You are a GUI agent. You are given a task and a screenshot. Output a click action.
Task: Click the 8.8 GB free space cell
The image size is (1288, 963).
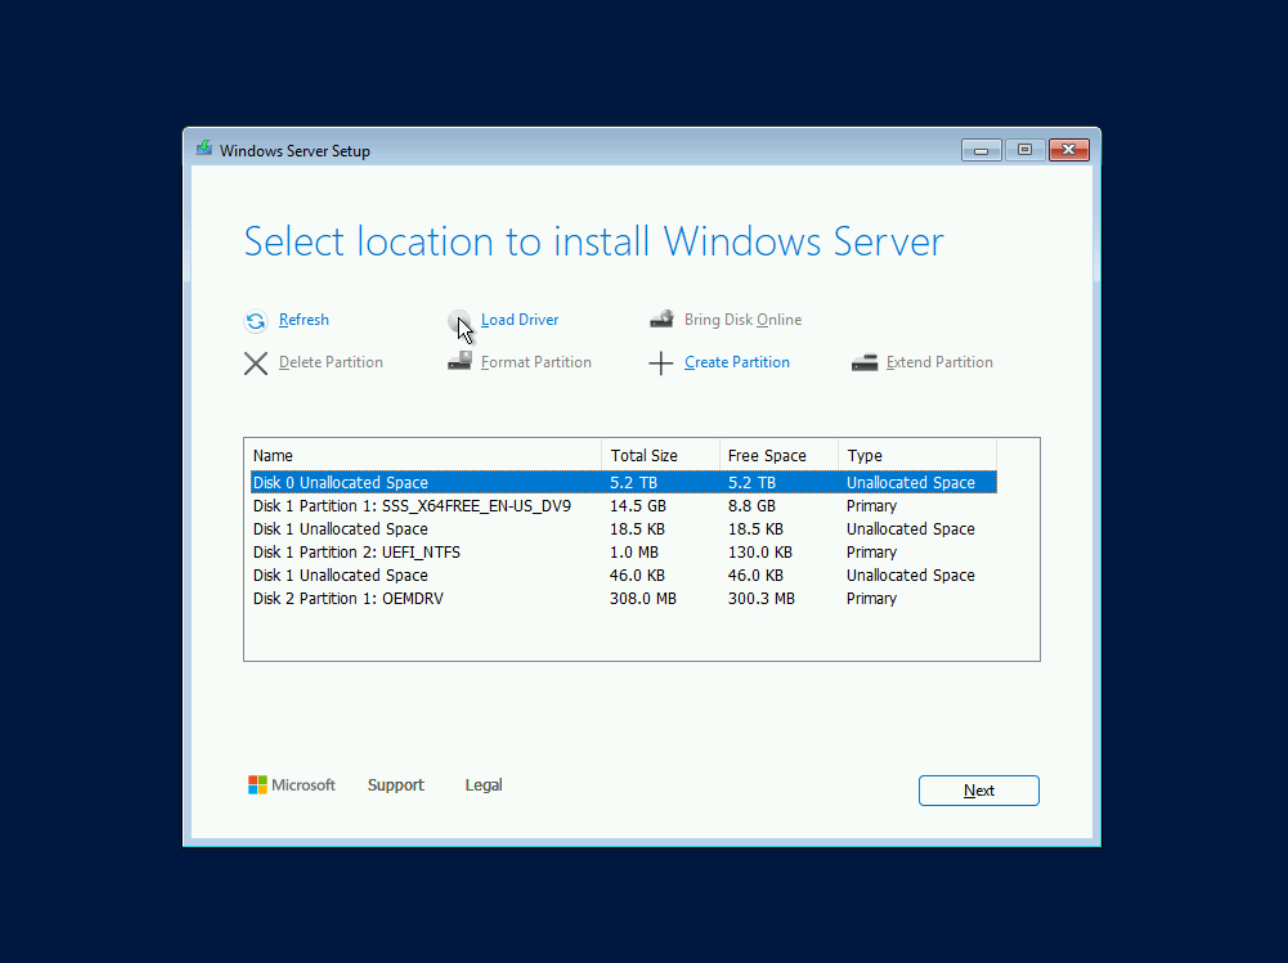tap(752, 506)
